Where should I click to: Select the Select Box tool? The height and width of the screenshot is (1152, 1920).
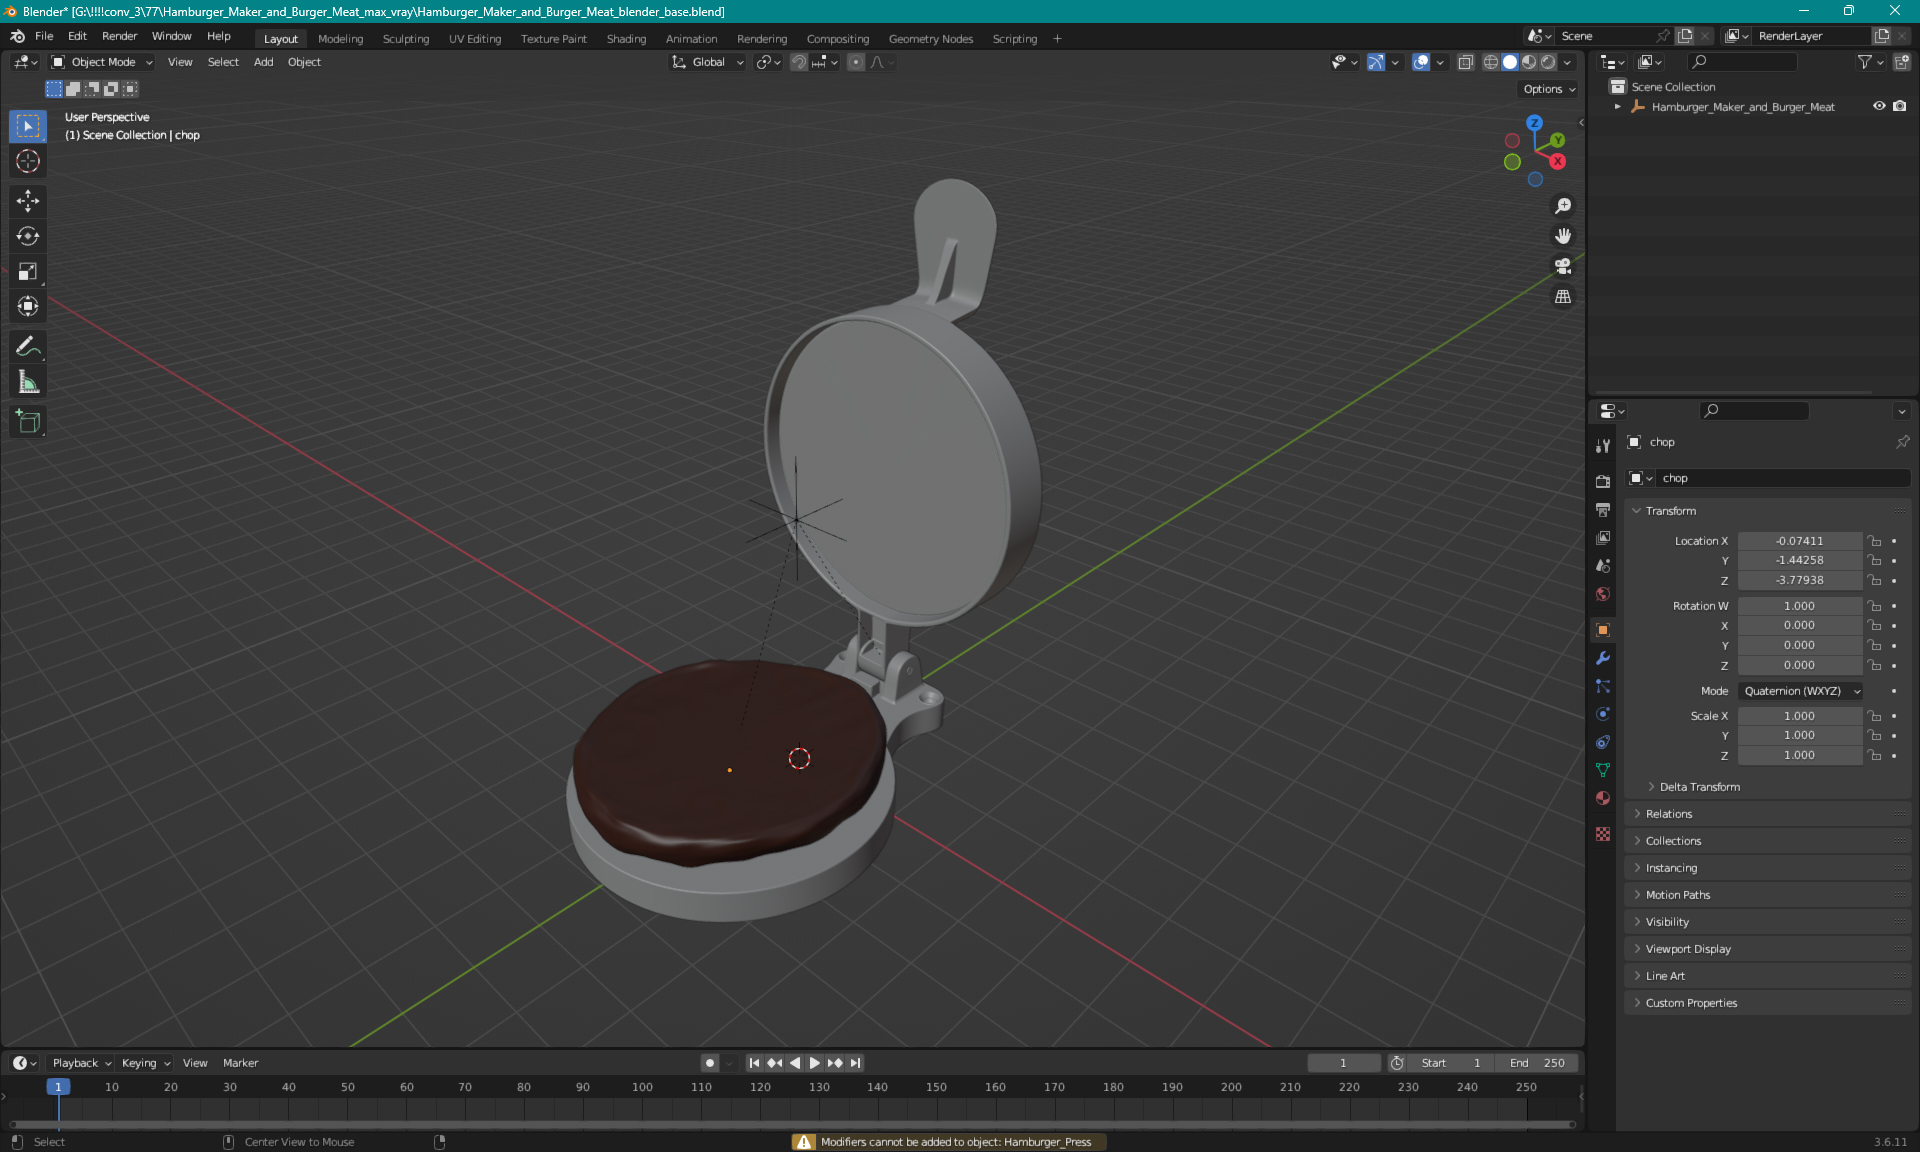[x=28, y=126]
